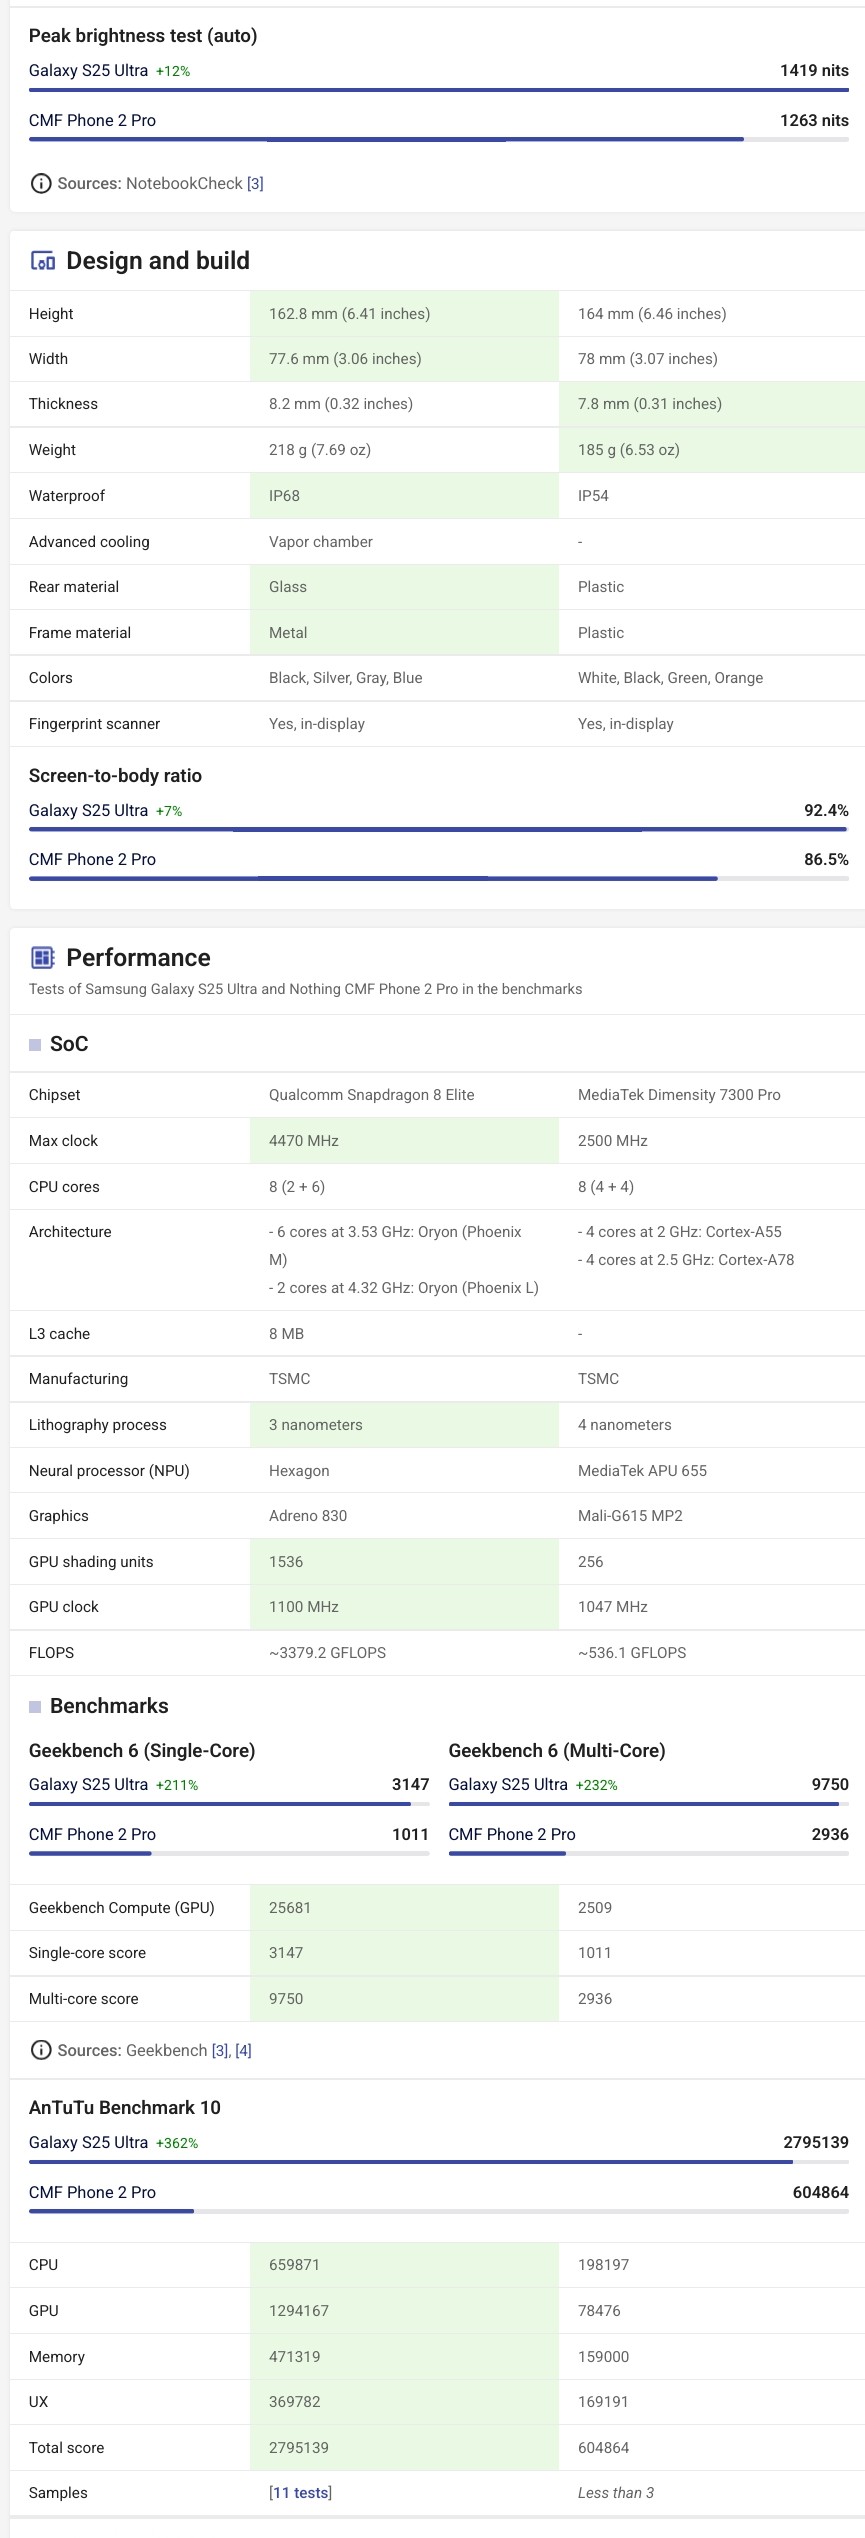Click the '92.4%' screen-to-body value
The width and height of the screenshot is (865, 2538).
coord(826,810)
